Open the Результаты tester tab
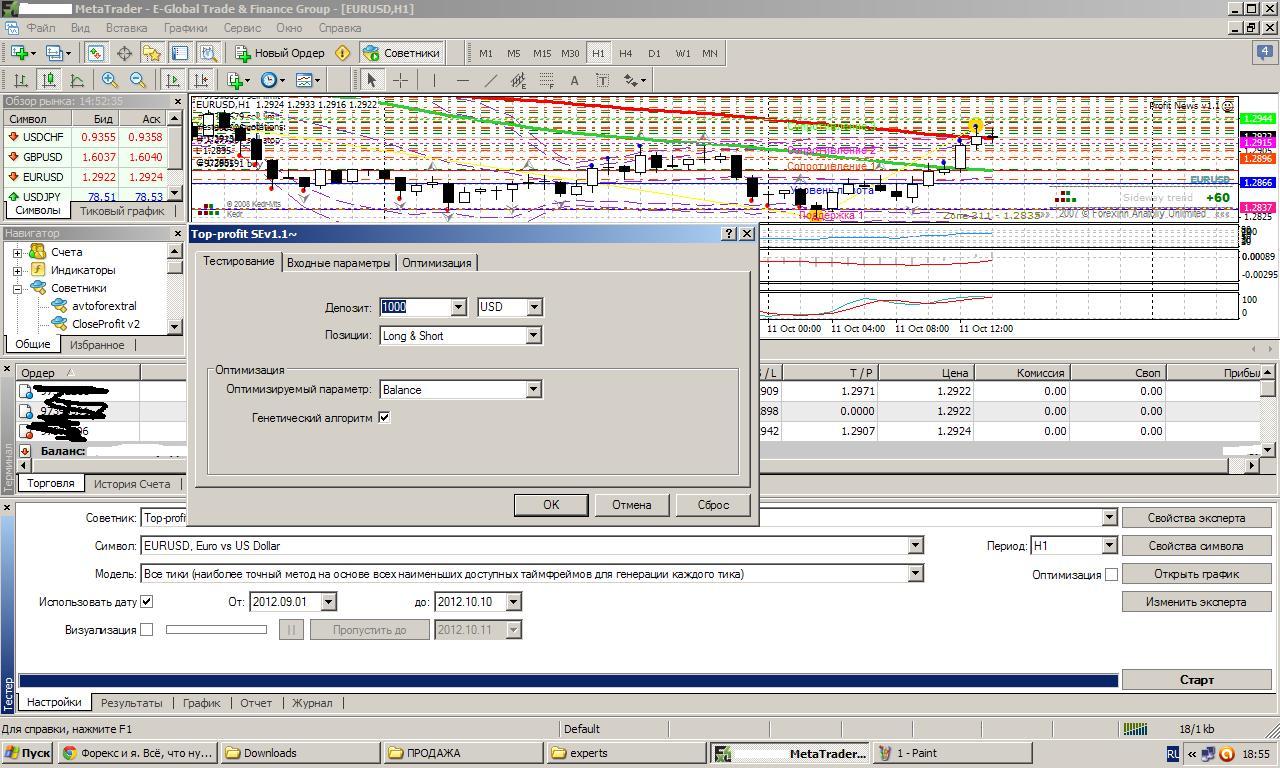The image size is (1280, 768). click(x=132, y=703)
